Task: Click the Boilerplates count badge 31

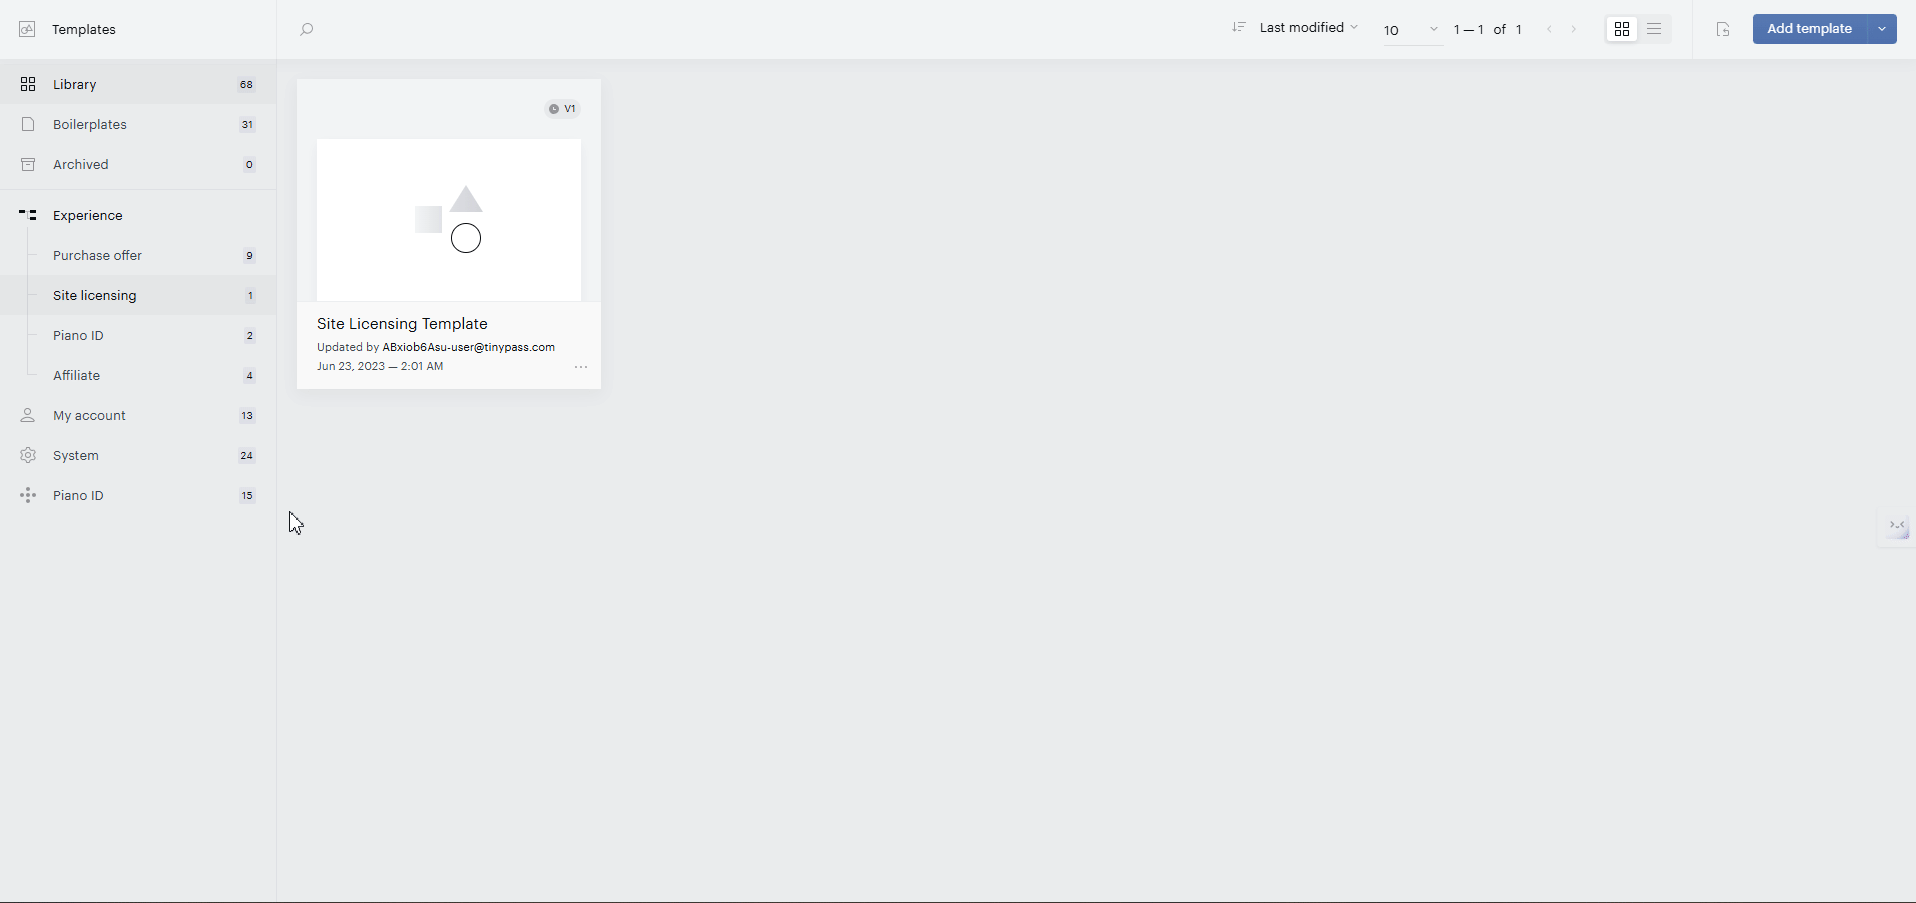Action: point(247,125)
